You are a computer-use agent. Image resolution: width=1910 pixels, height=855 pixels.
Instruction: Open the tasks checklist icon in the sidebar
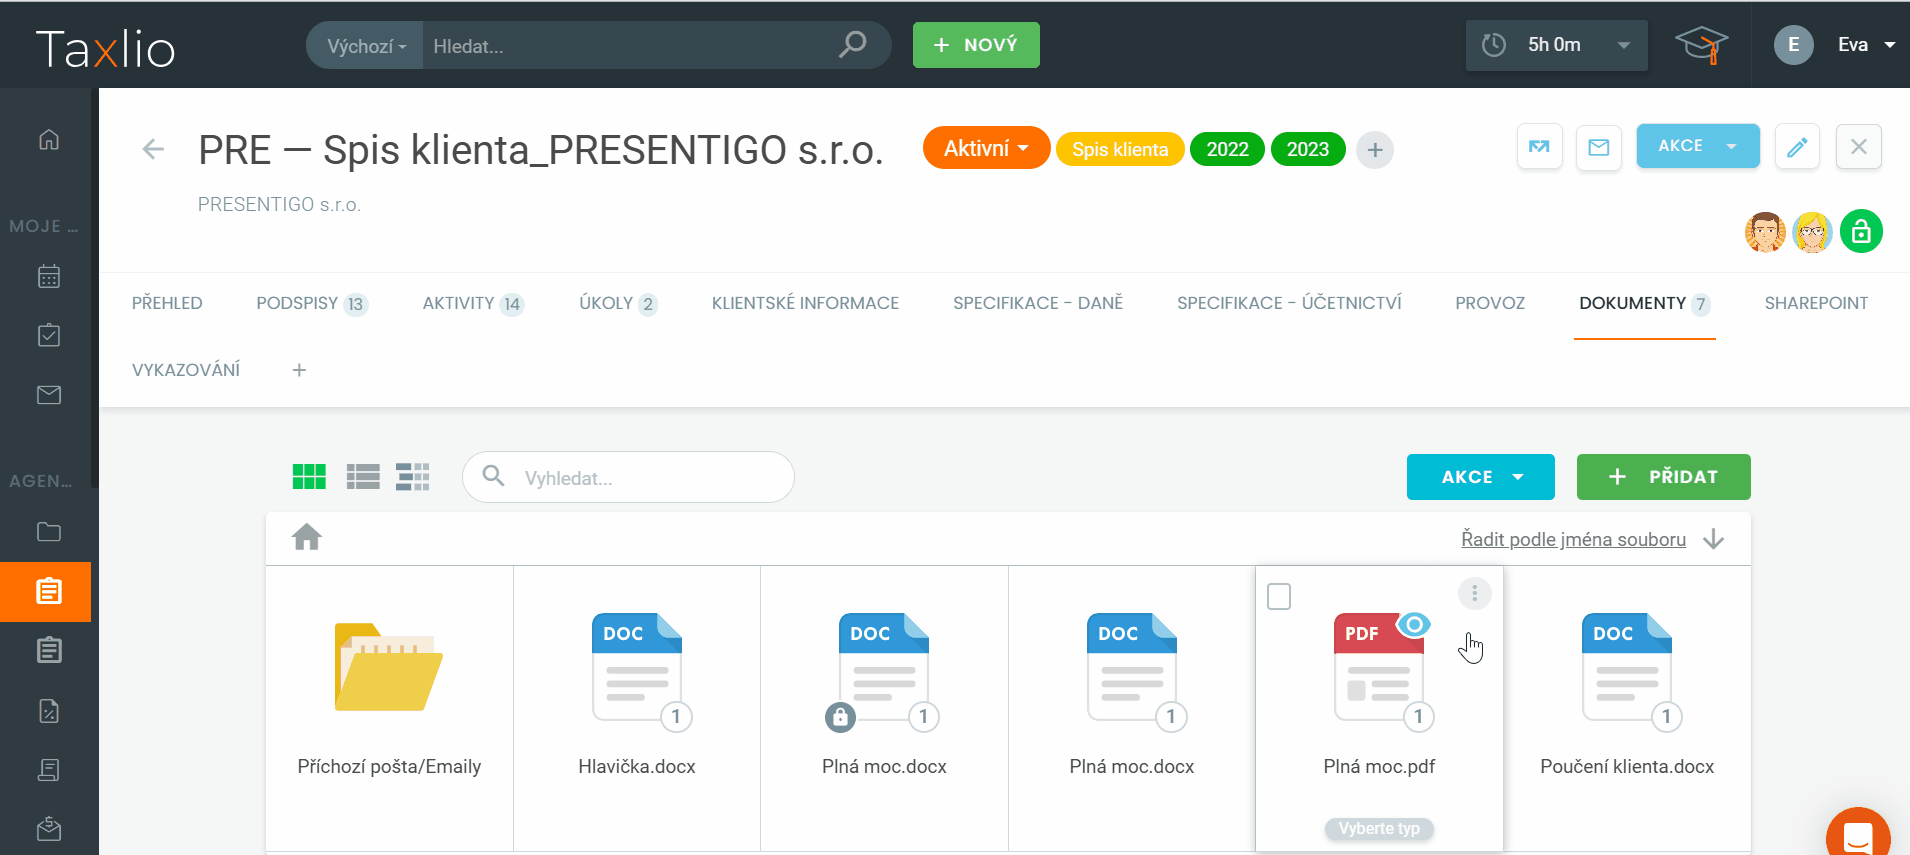point(49,335)
